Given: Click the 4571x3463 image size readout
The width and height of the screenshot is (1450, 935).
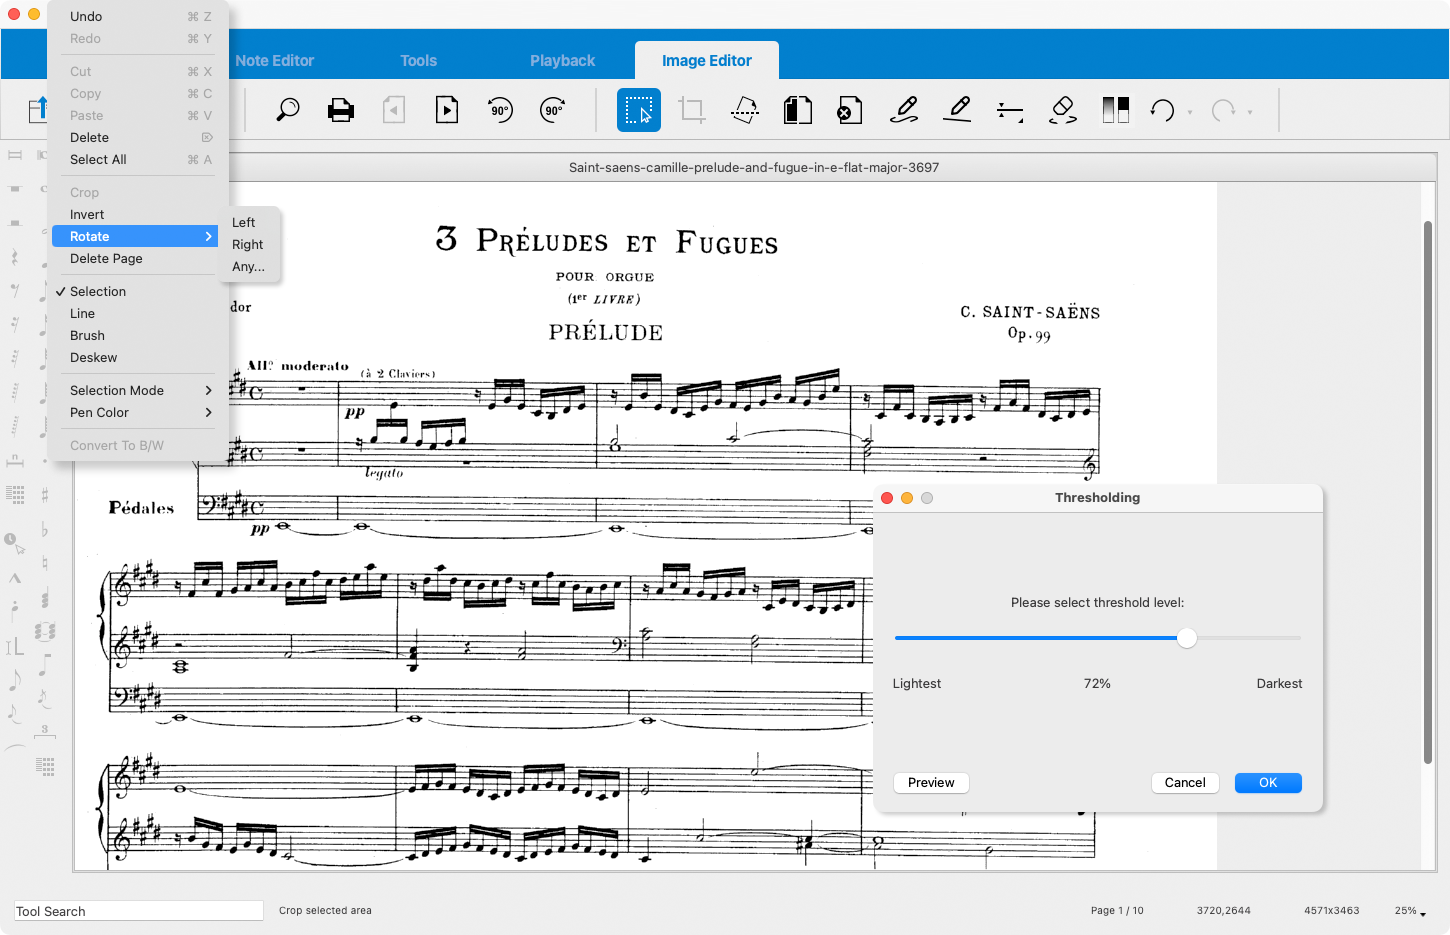Looking at the screenshot, I should [x=1331, y=911].
